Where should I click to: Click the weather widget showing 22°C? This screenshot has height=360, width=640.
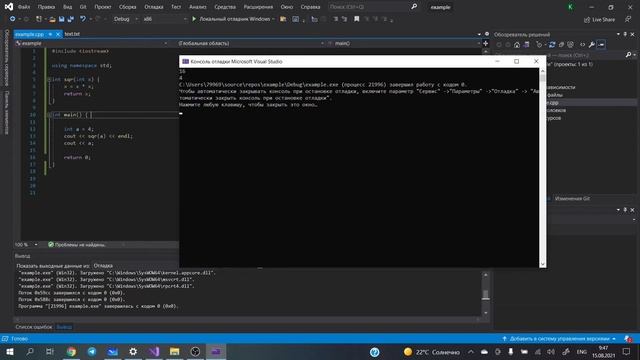[x=431, y=352]
